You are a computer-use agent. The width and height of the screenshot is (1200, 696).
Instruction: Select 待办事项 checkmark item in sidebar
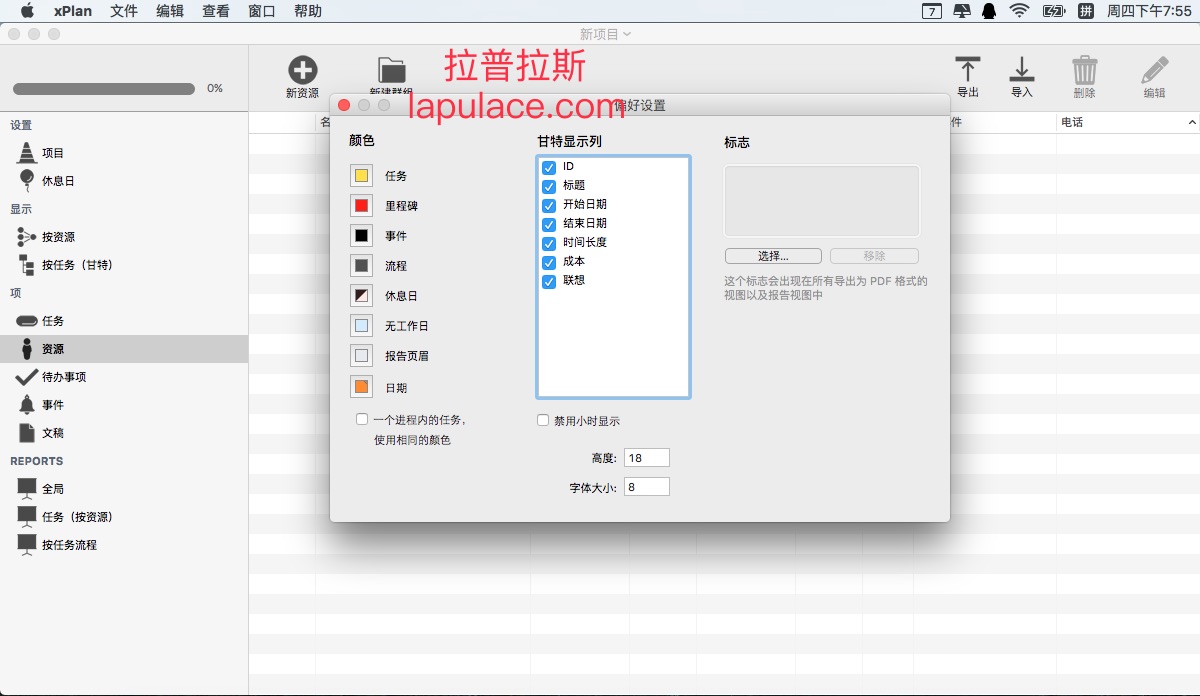(63, 377)
